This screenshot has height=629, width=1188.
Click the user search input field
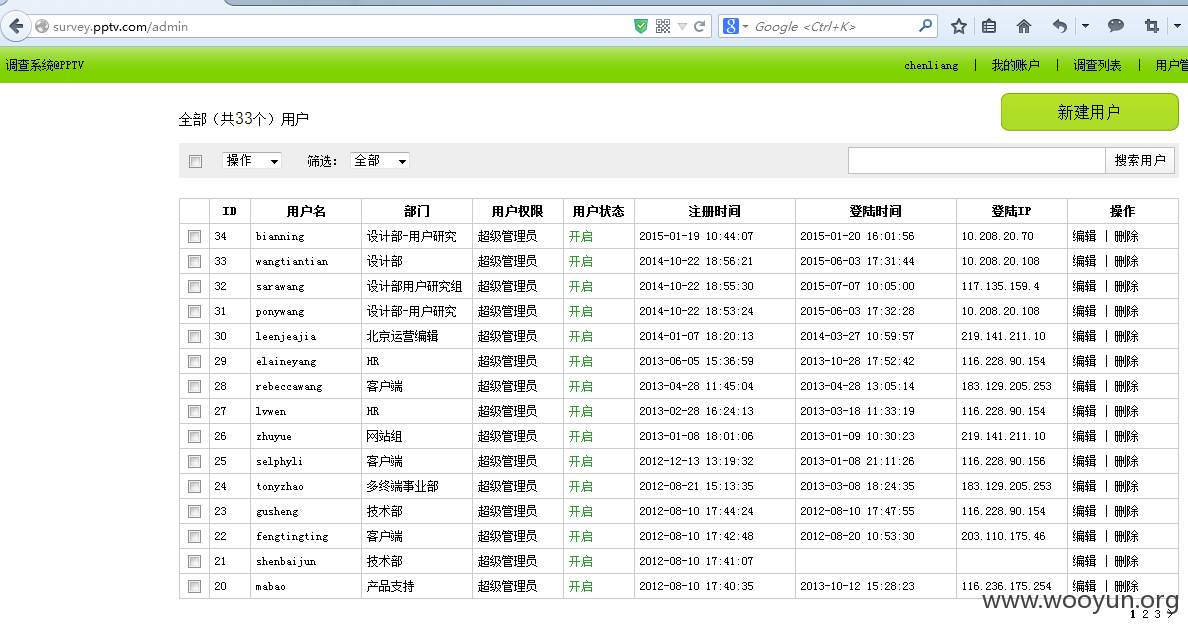[977, 161]
